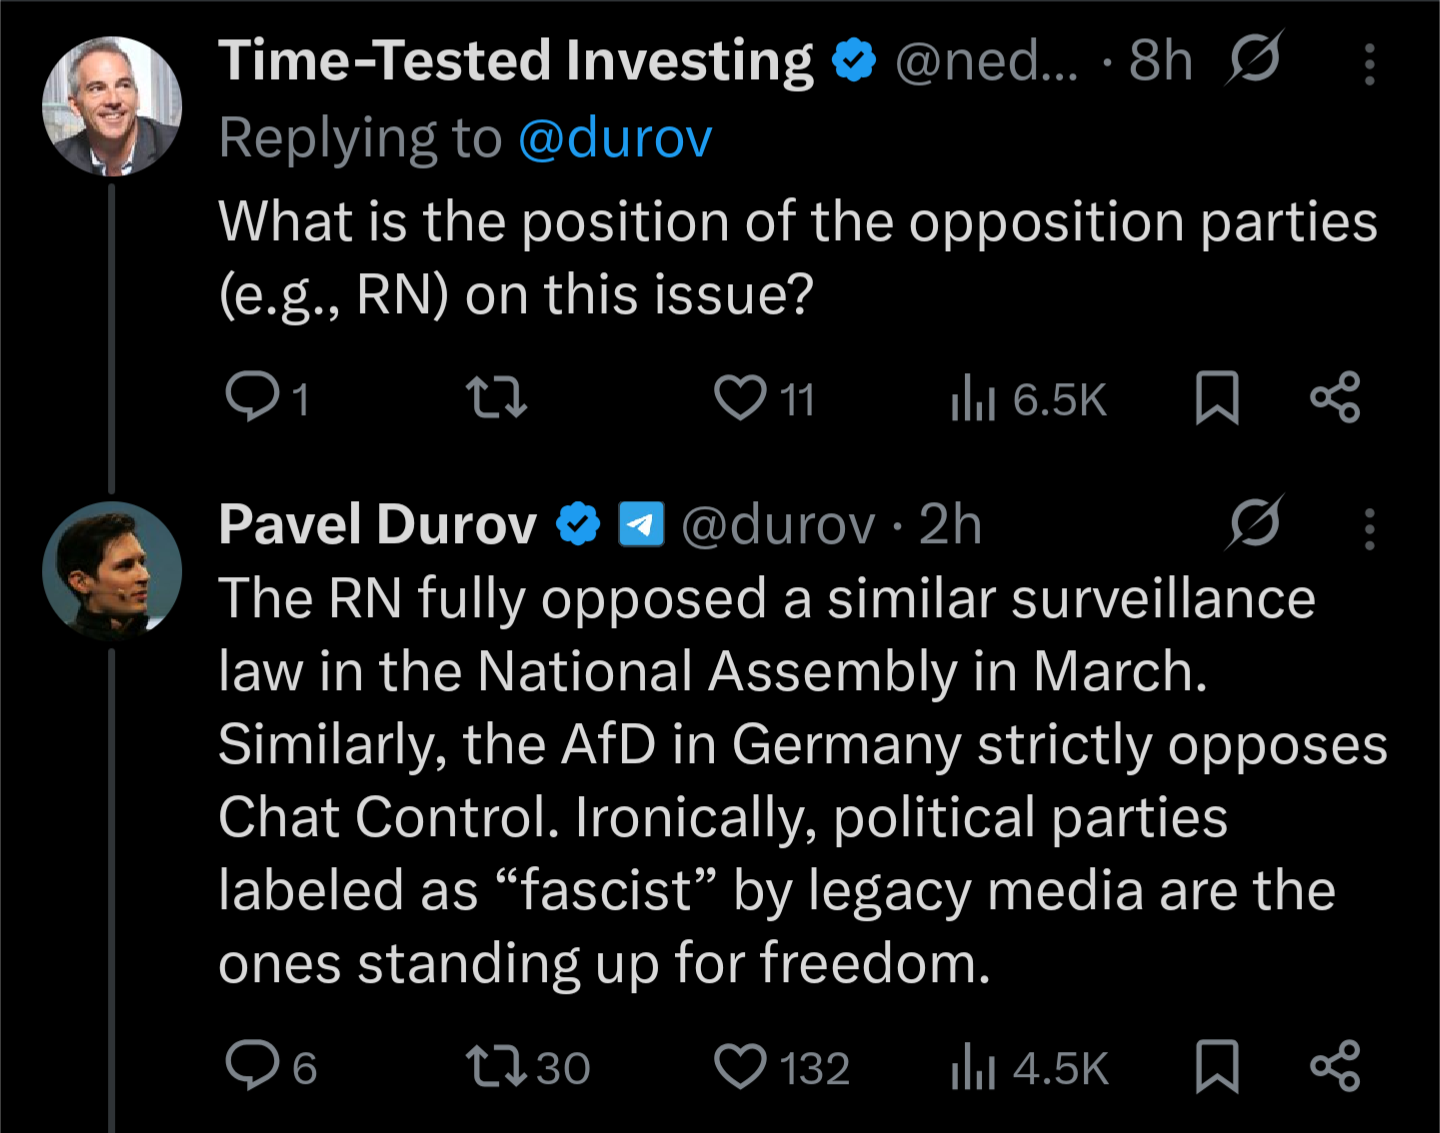Click Grok icon on Pavel Durov's tweet

pos(1255,523)
